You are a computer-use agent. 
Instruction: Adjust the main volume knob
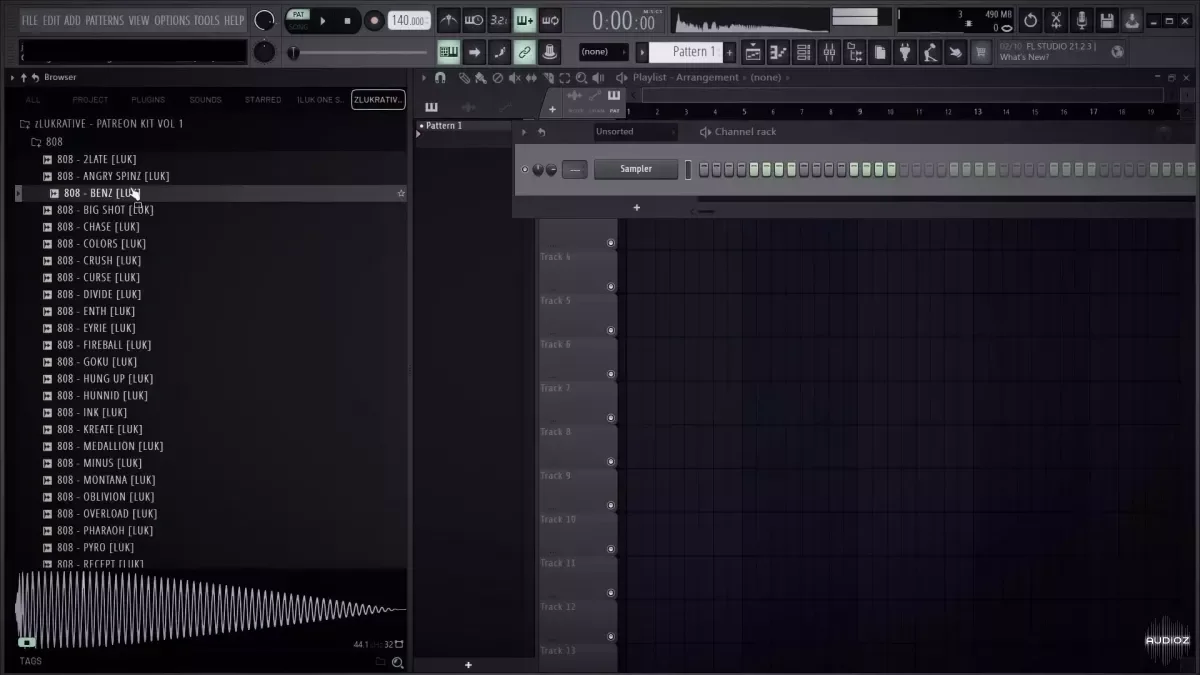coord(264,20)
